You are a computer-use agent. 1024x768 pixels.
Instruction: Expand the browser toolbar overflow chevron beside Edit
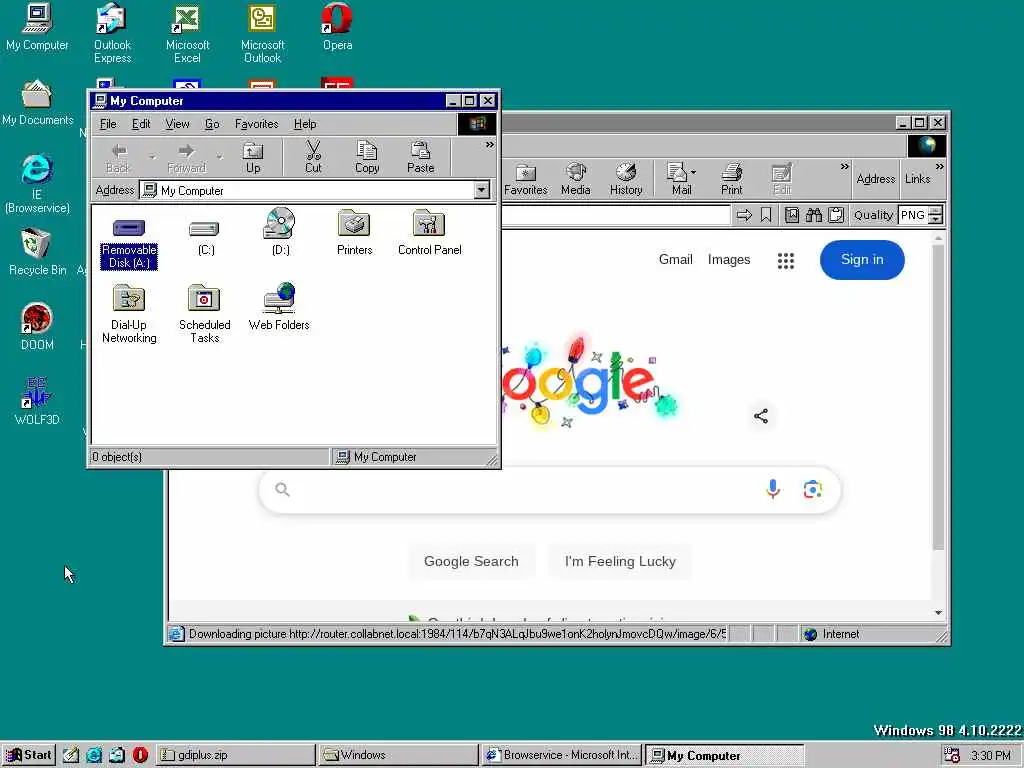pos(844,167)
